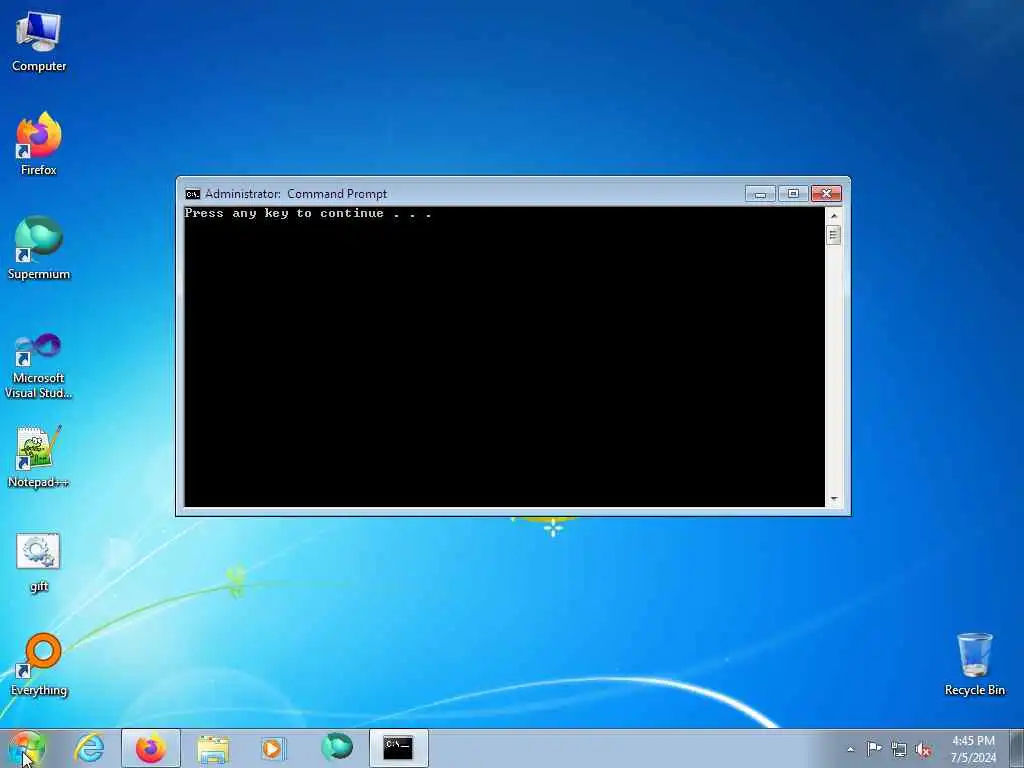Click the console scrollbar up arrow

(x=833, y=216)
